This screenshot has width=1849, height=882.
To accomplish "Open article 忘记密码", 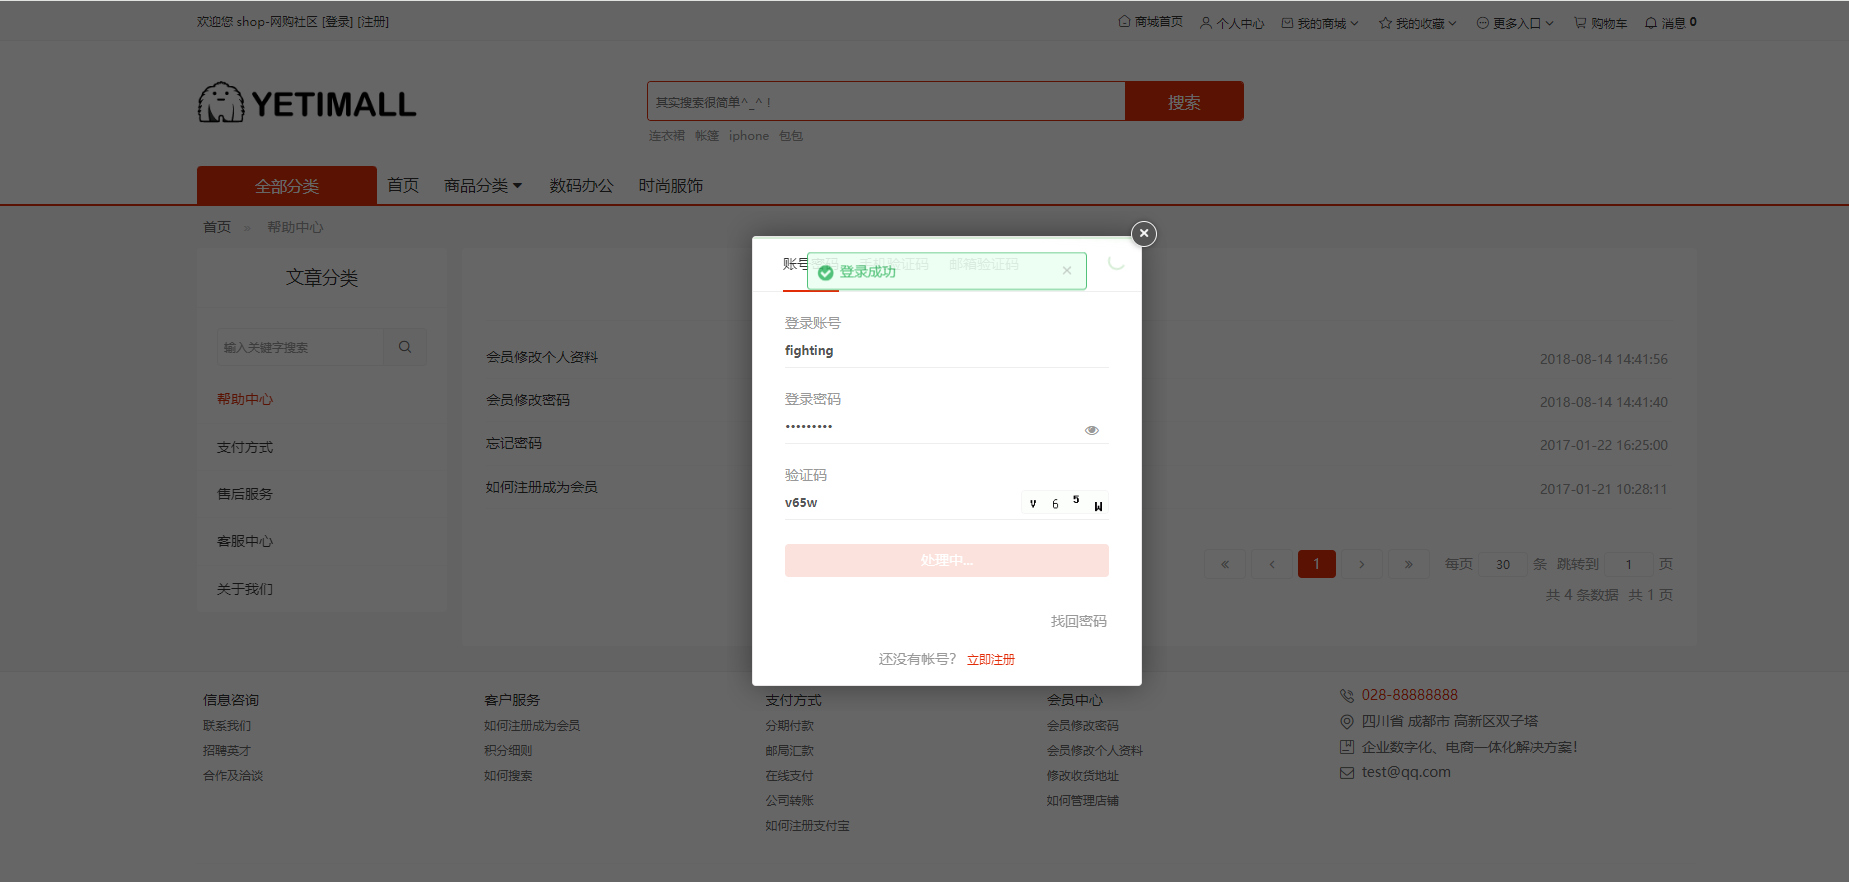I will 514,443.
